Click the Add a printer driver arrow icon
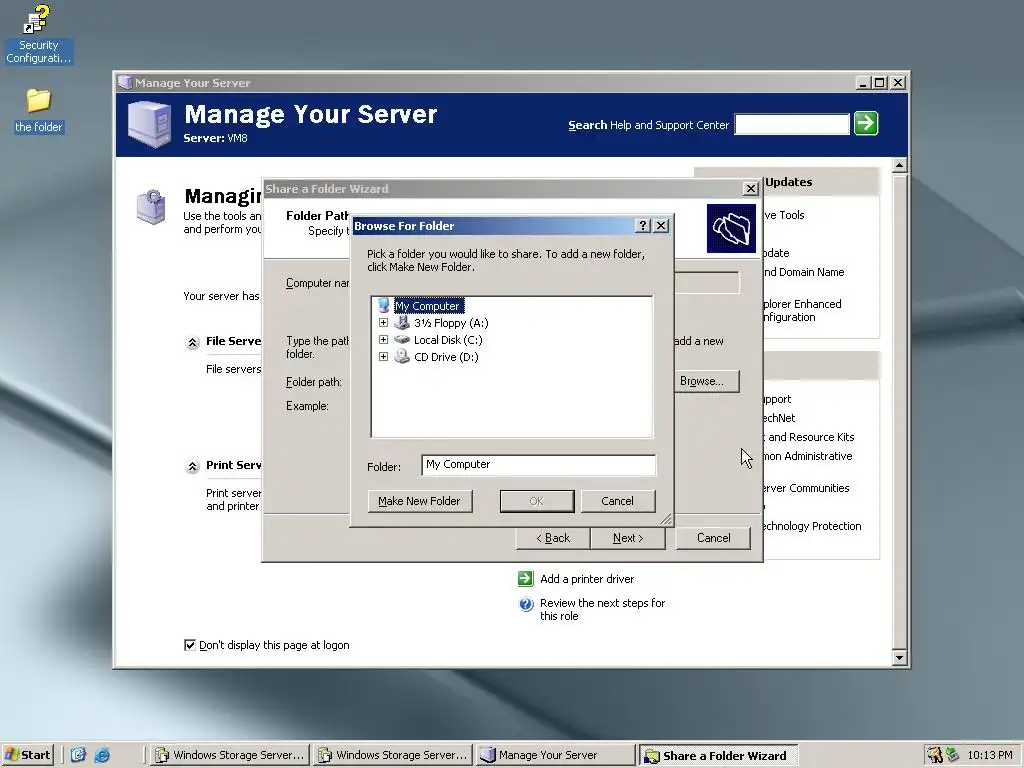1024x768 pixels. [525, 579]
